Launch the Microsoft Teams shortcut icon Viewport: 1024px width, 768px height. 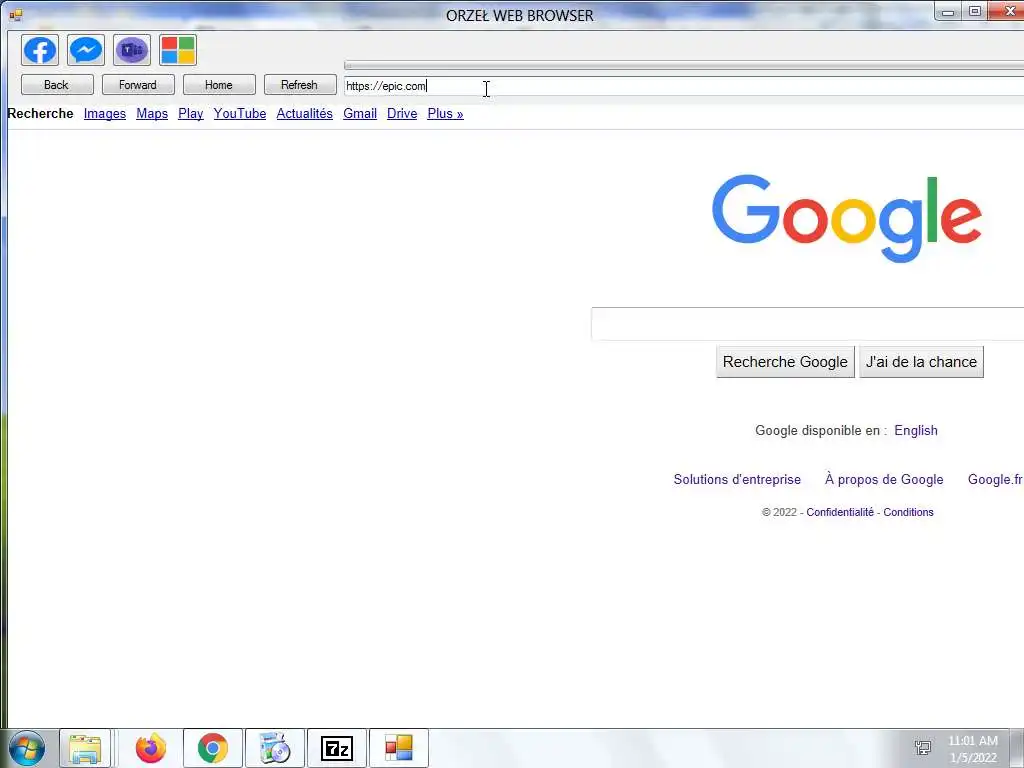point(132,50)
